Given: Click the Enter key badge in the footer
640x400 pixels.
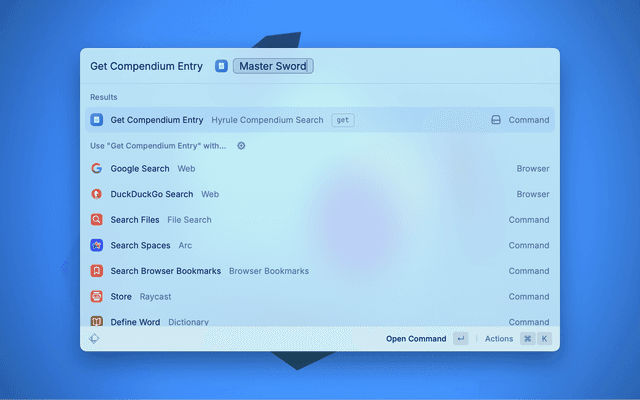Looking at the screenshot, I should [460, 339].
